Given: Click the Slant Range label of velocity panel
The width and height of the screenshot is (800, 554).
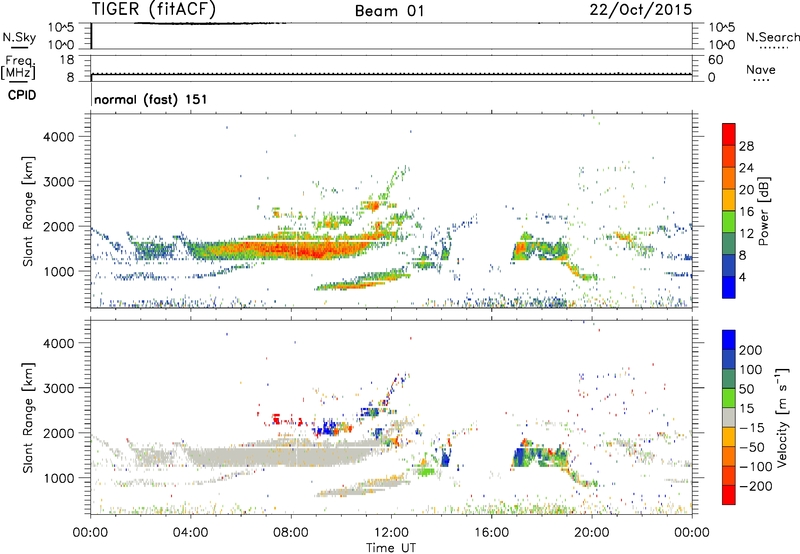Looking at the screenshot, I should (x=28, y=418).
